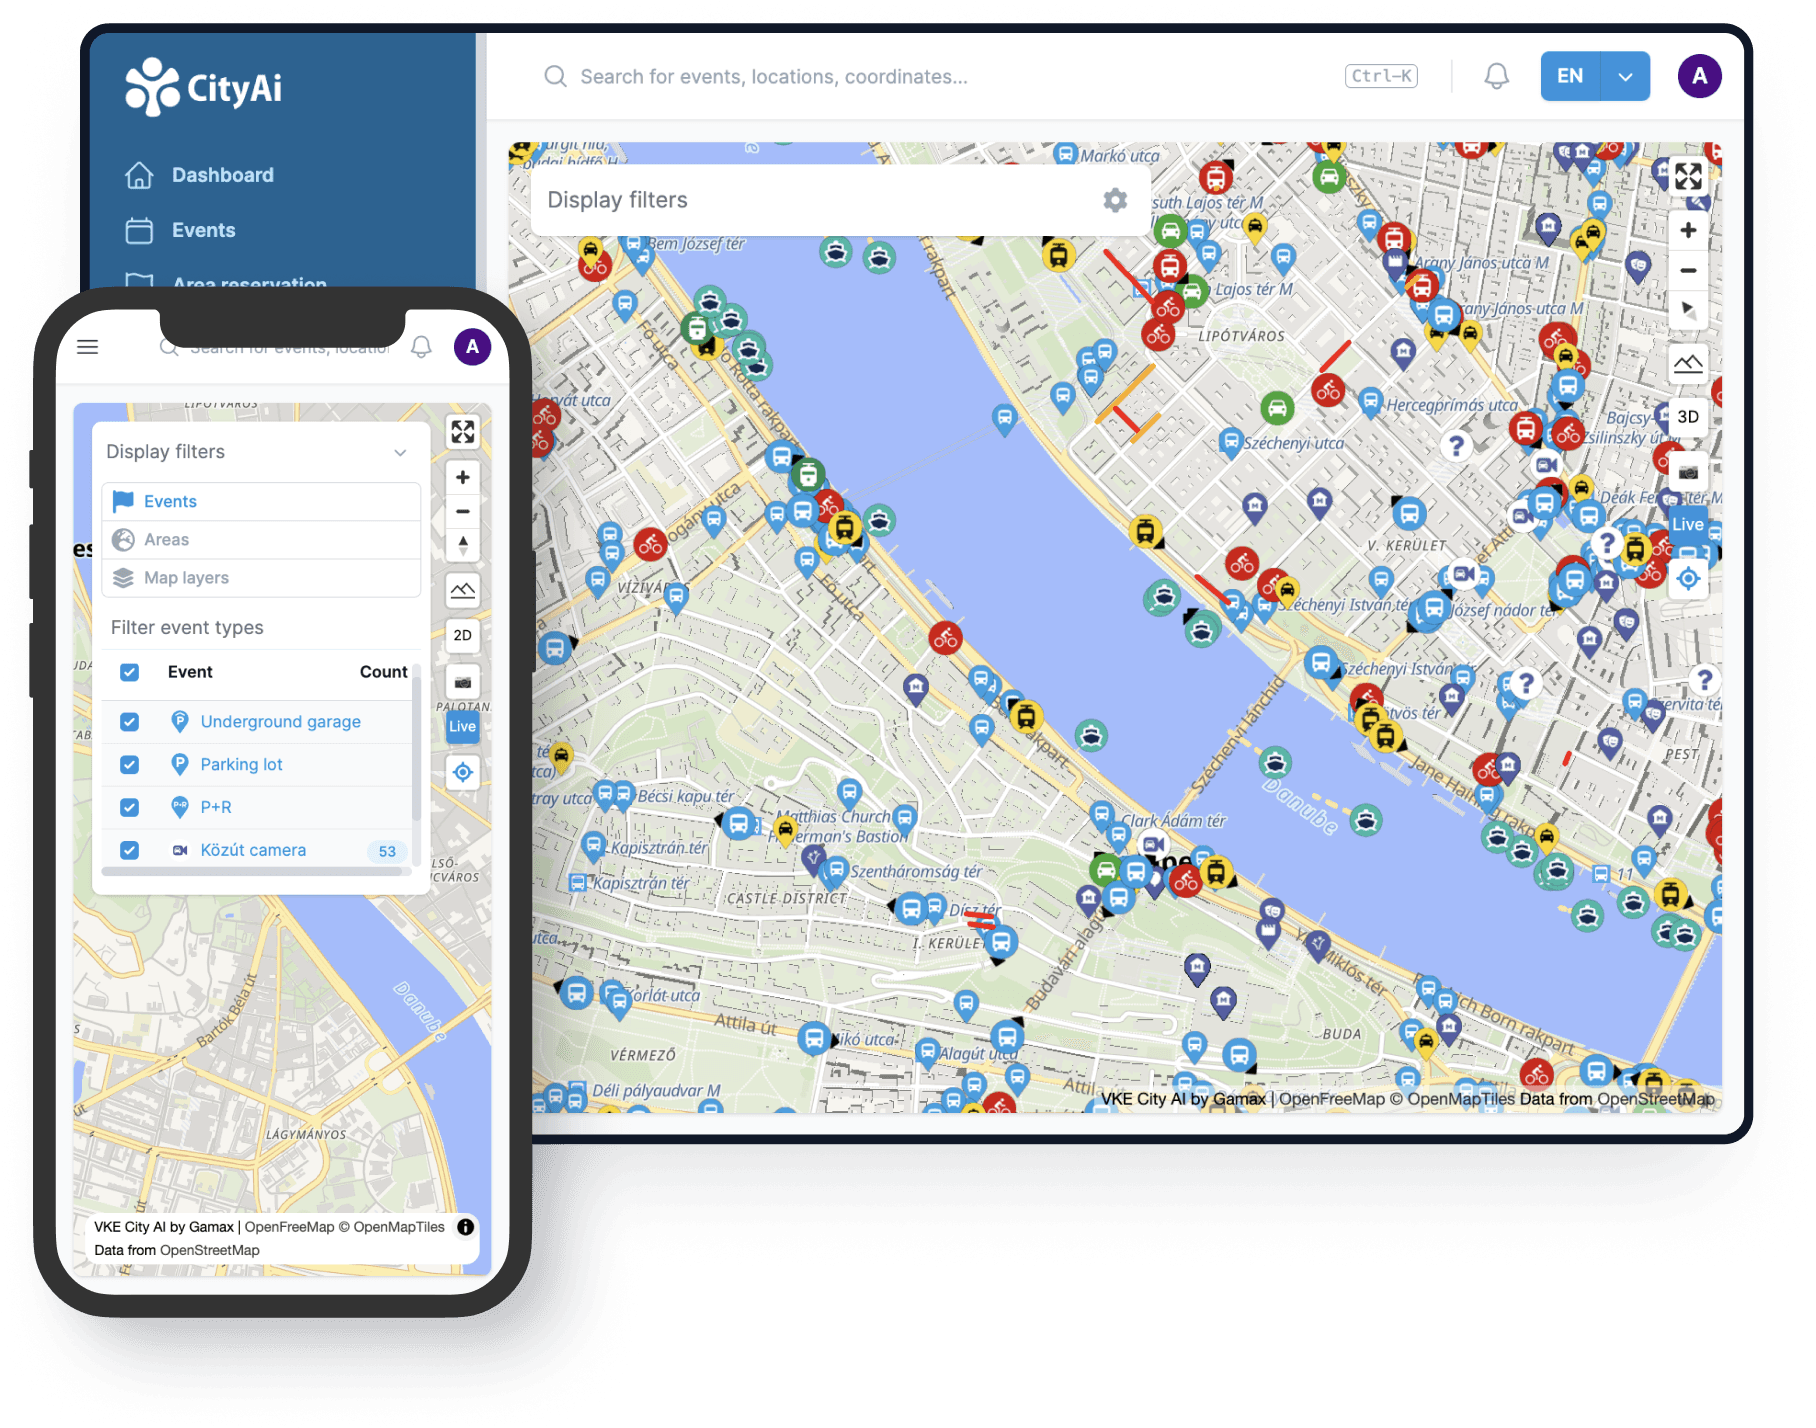Image resolution: width=1816 pixels, height=1428 pixels.
Task: Uncheck the P+R checkbox
Action: [x=130, y=807]
